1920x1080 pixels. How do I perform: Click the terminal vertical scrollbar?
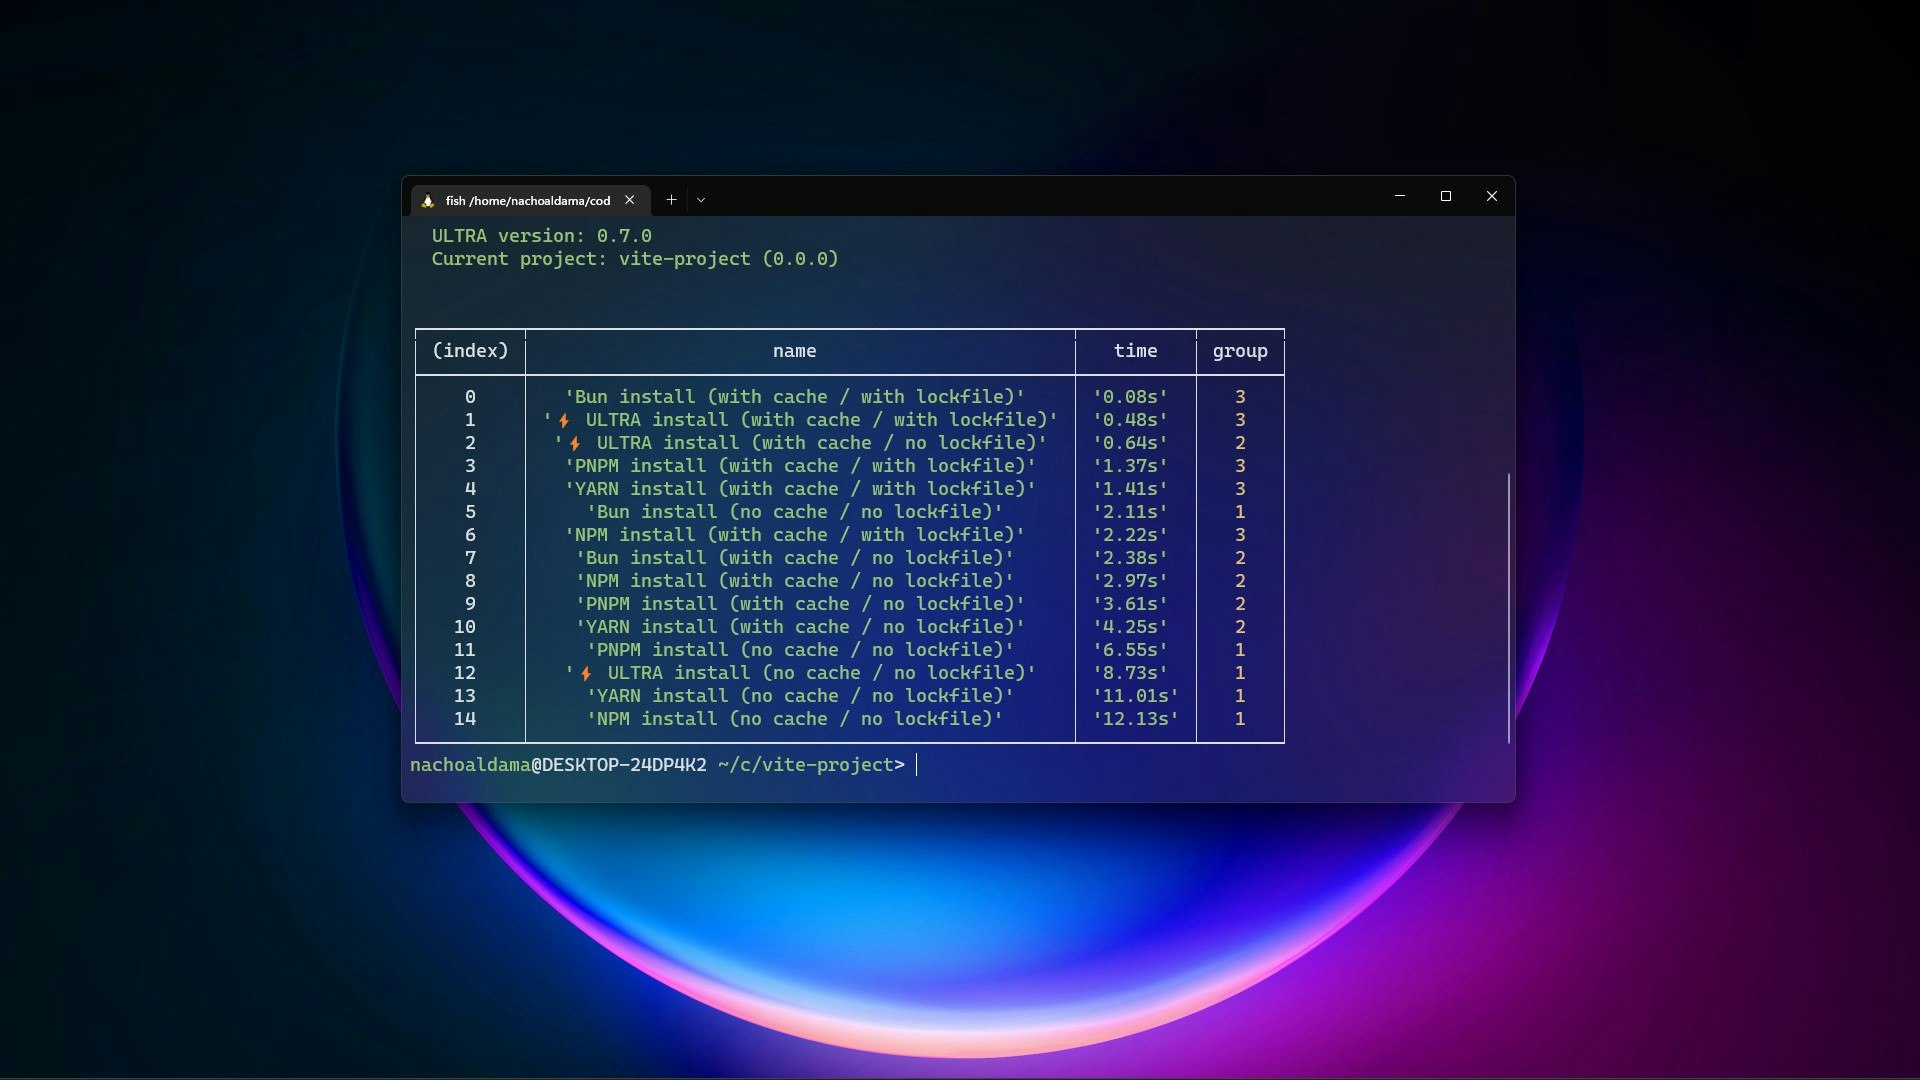click(x=1508, y=608)
